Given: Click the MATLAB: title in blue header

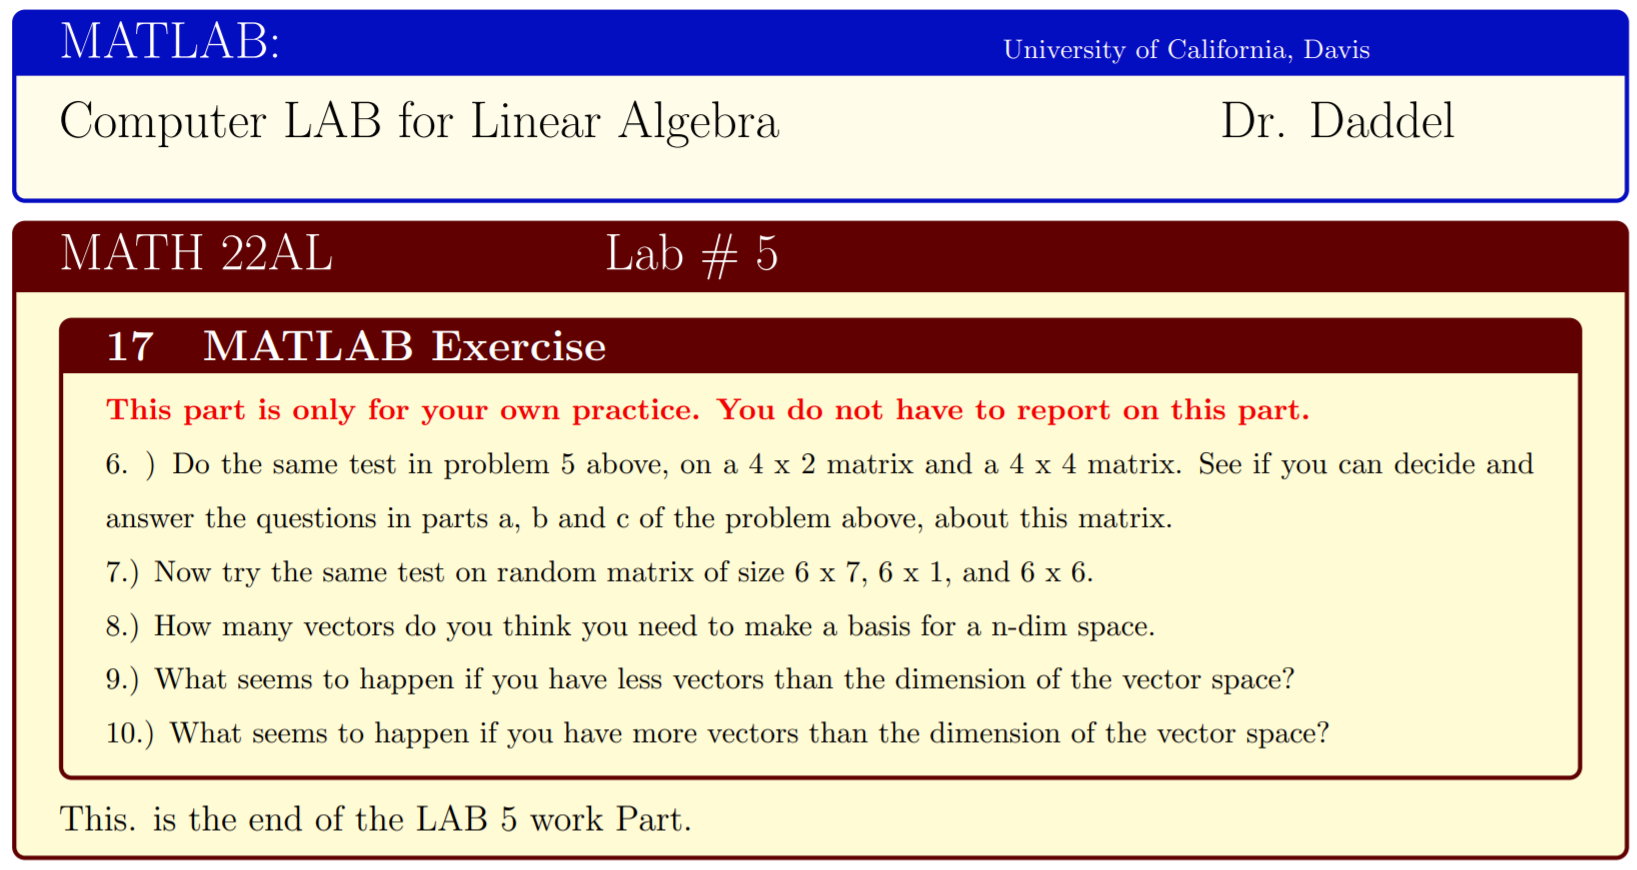Looking at the screenshot, I should [x=169, y=43].
